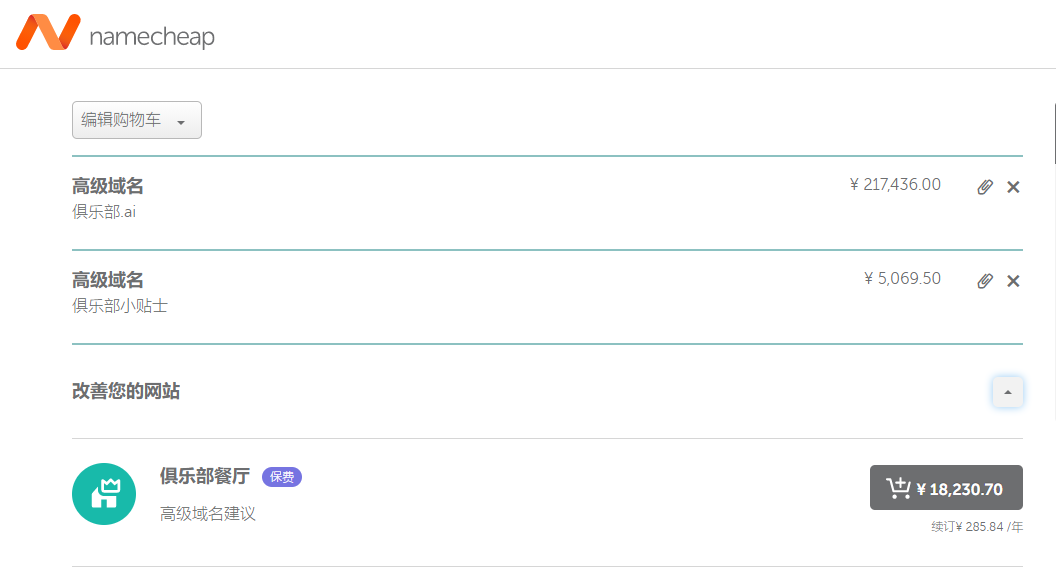Click the paperclip icon for 俱乐部.ai
Image resolution: width=1056 pixels, height=586 pixels.
985,187
